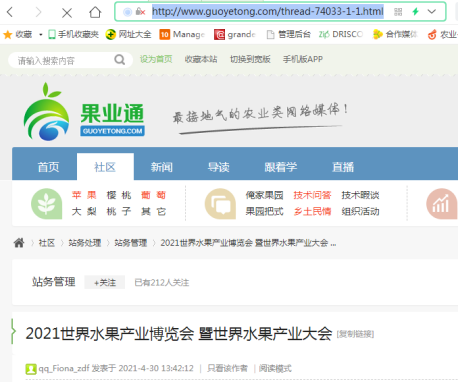Open 俺家果园 forum link

click(265, 195)
